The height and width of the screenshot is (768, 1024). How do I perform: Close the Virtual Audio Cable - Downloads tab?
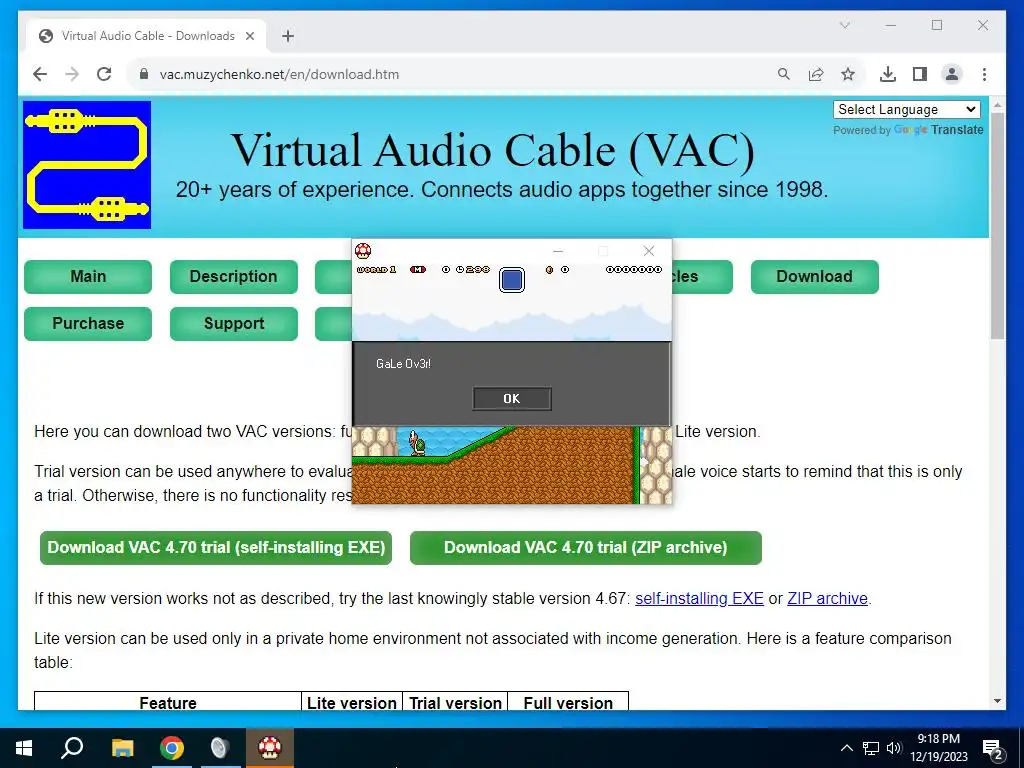(x=249, y=36)
